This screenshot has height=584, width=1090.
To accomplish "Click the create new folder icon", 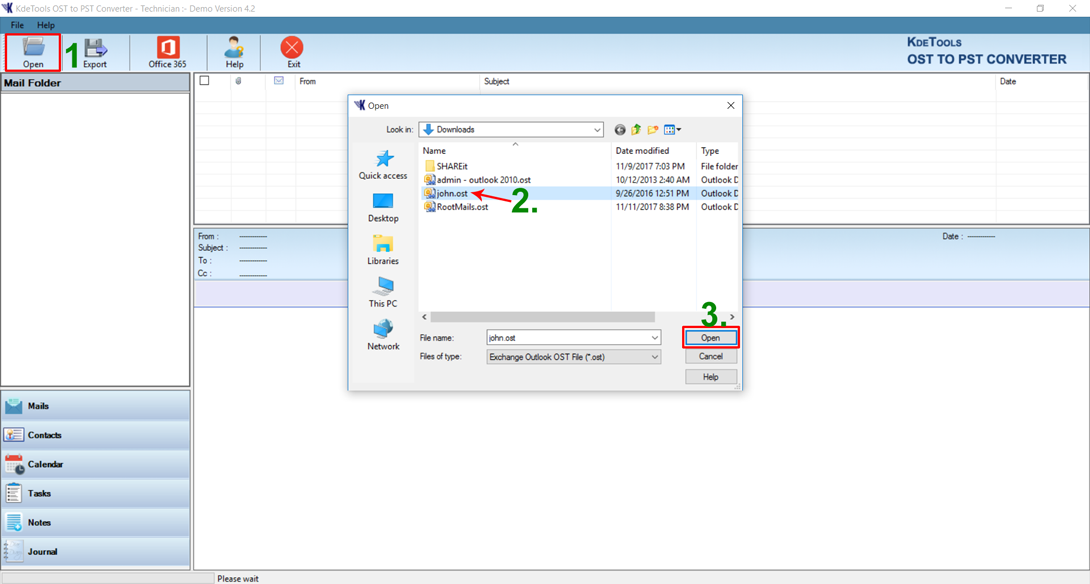I will tap(653, 130).
